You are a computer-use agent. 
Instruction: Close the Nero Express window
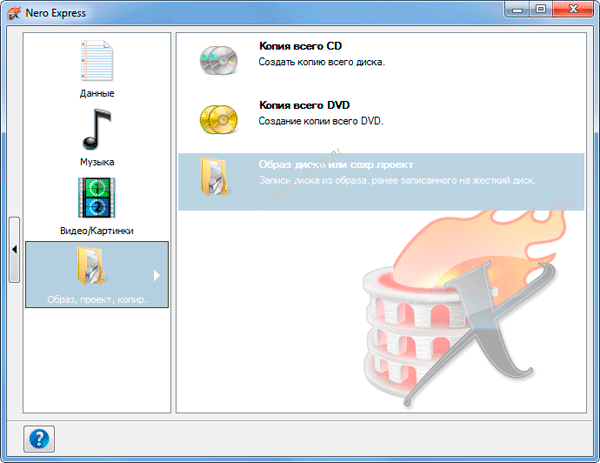(x=572, y=9)
